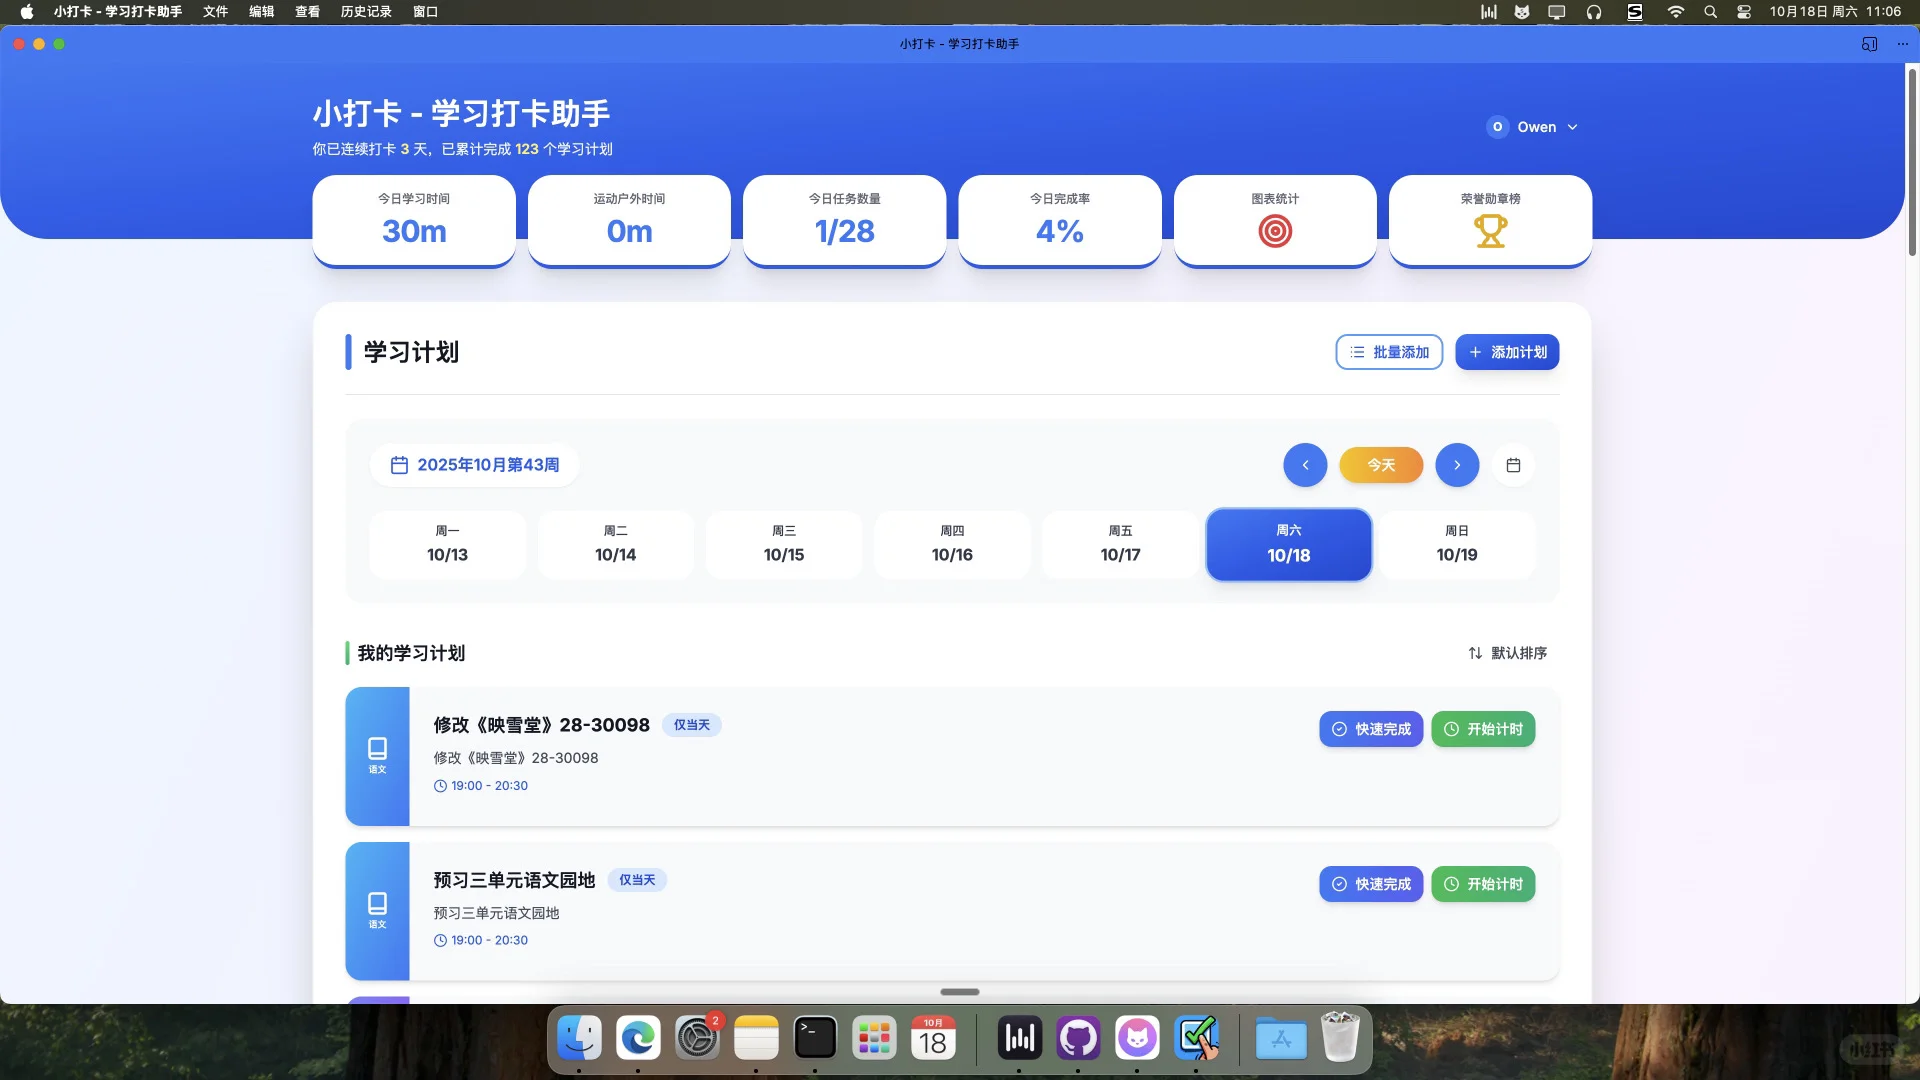
Task: Click the clock icon on the 19:00 - 20:30 time
Action: (438, 785)
